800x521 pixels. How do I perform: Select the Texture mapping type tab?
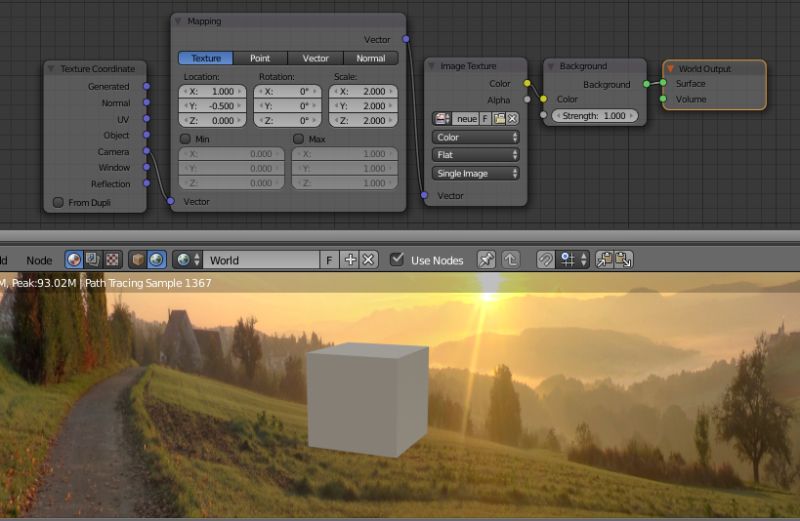coord(206,58)
